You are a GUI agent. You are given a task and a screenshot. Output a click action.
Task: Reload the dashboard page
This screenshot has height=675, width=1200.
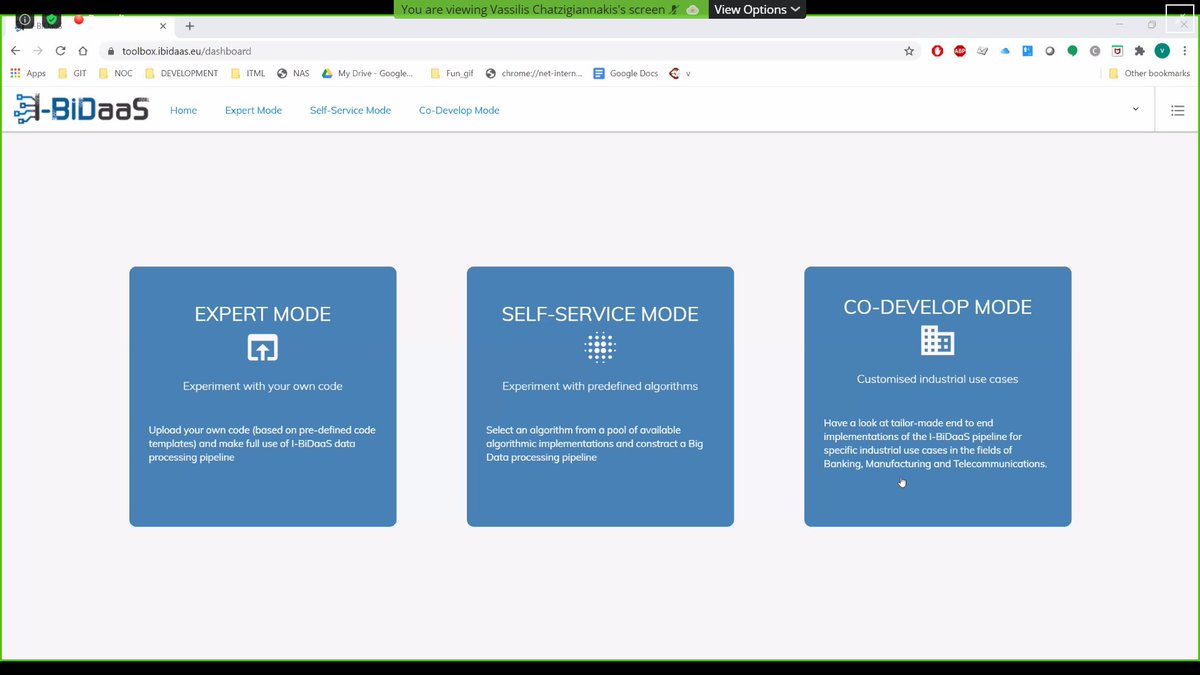[x=61, y=51]
